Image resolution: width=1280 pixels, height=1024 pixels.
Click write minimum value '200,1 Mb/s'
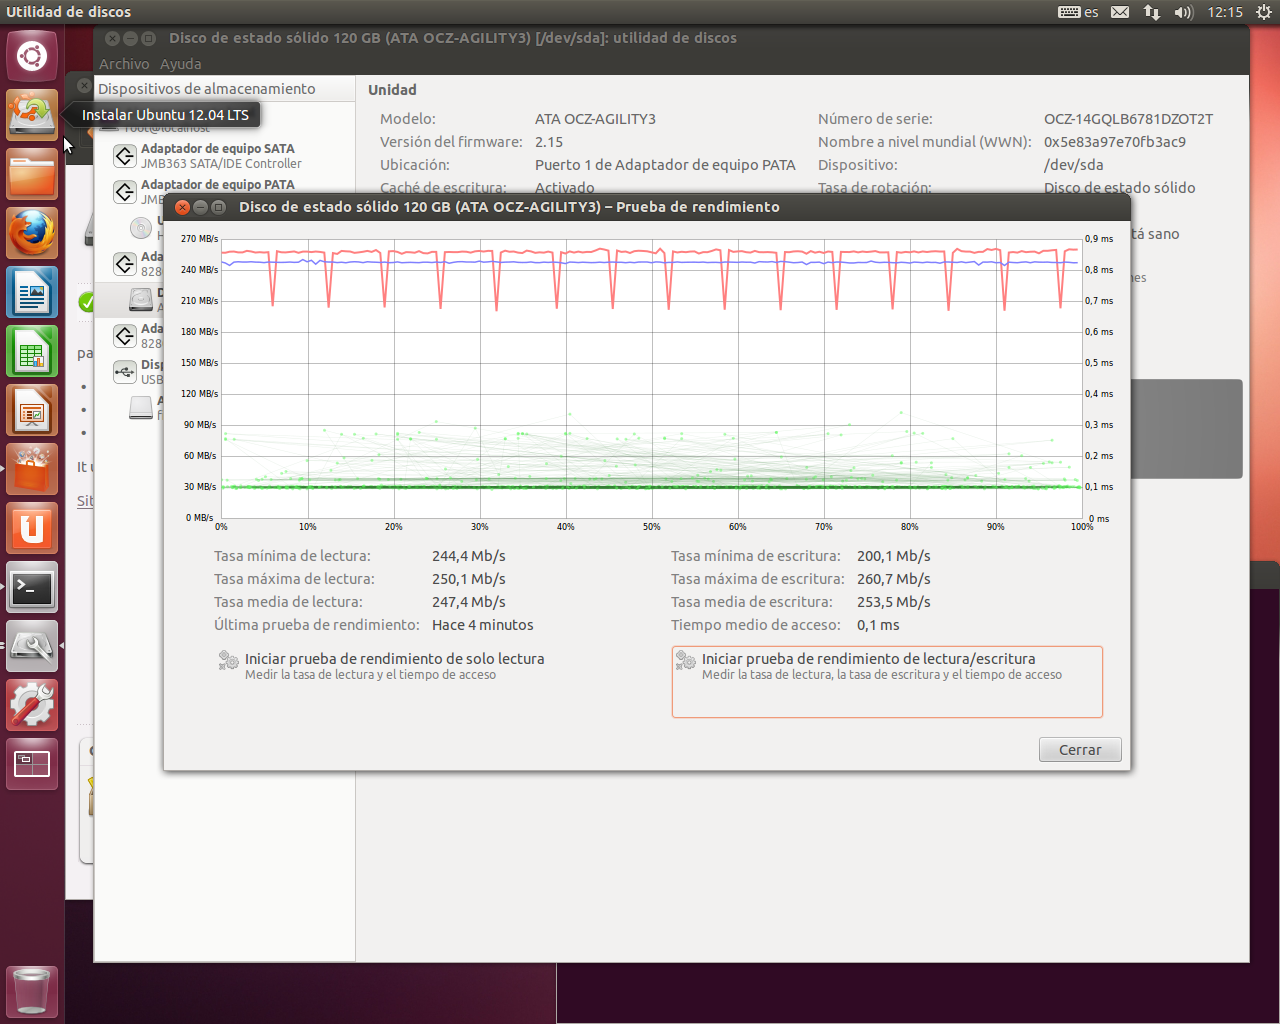894,556
